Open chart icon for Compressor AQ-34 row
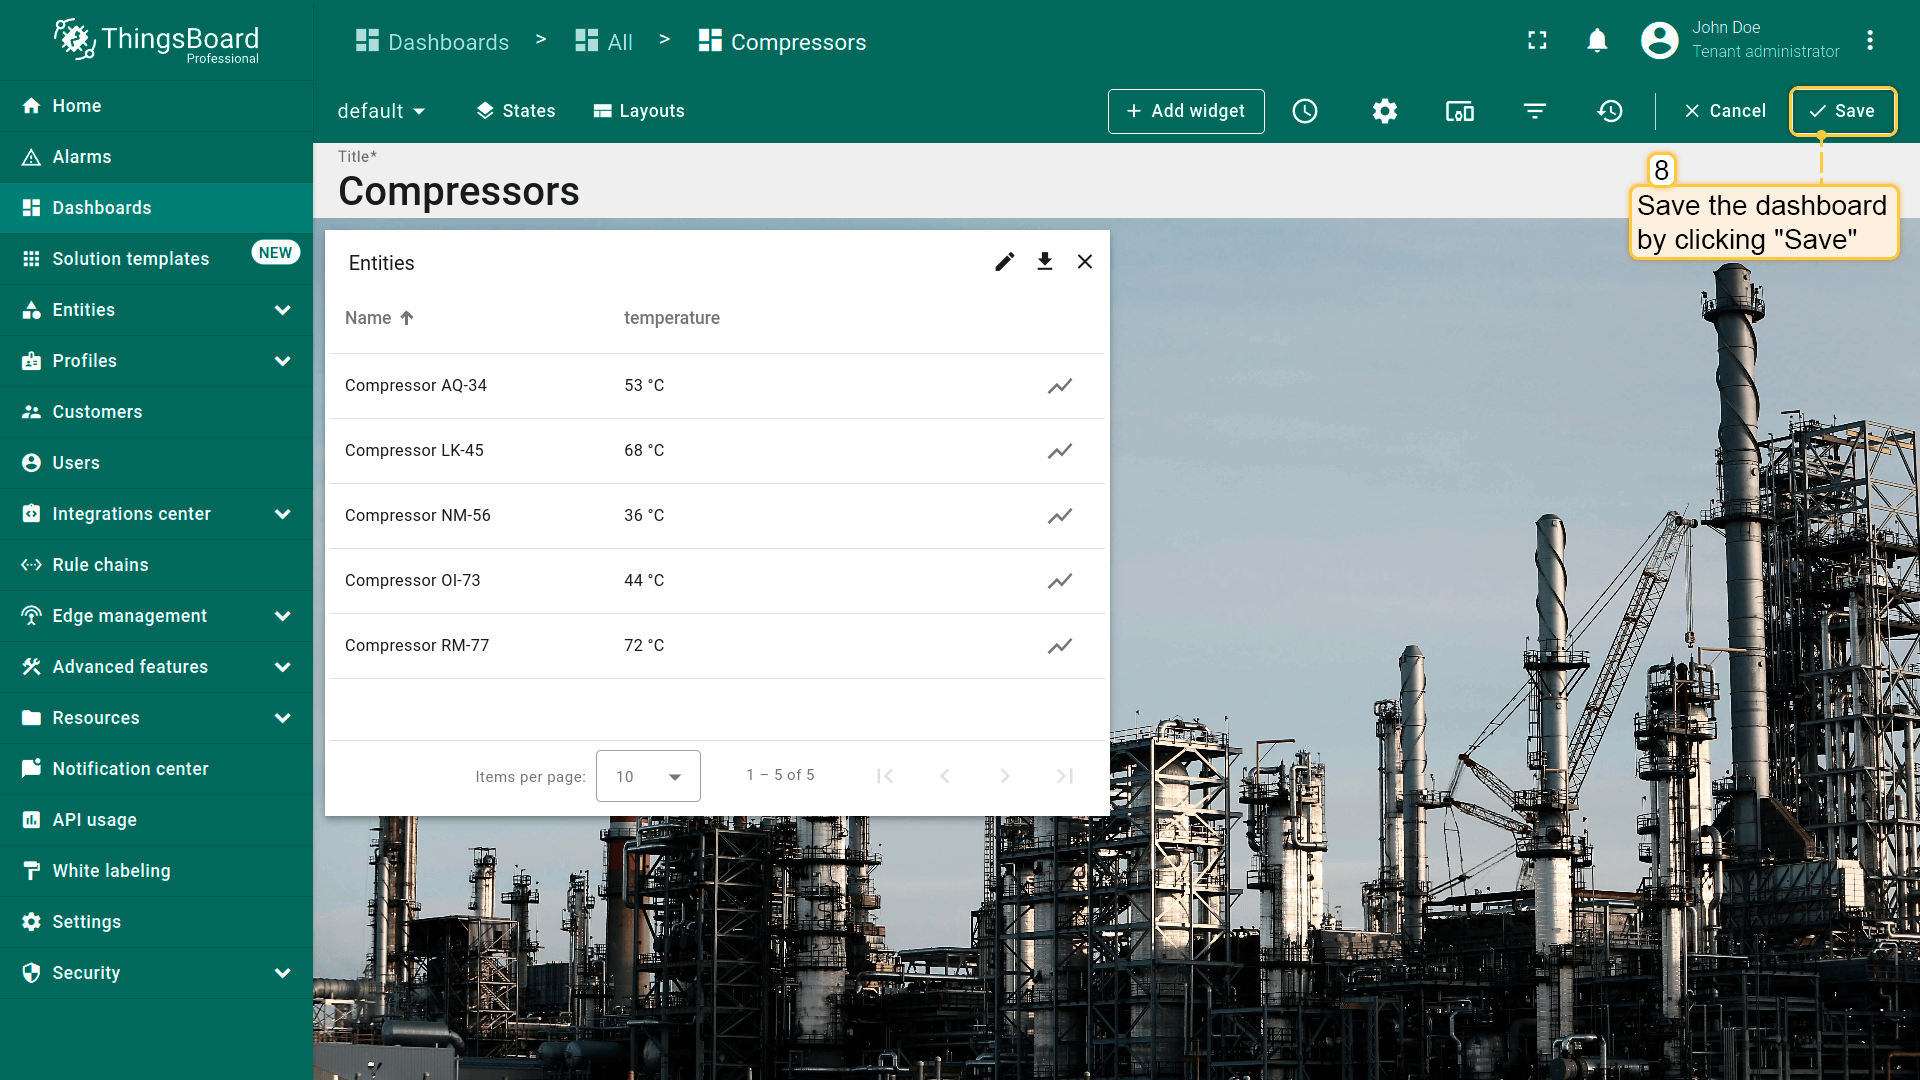Screen dimensions: 1920x1080 click(x=1059, y=386)
